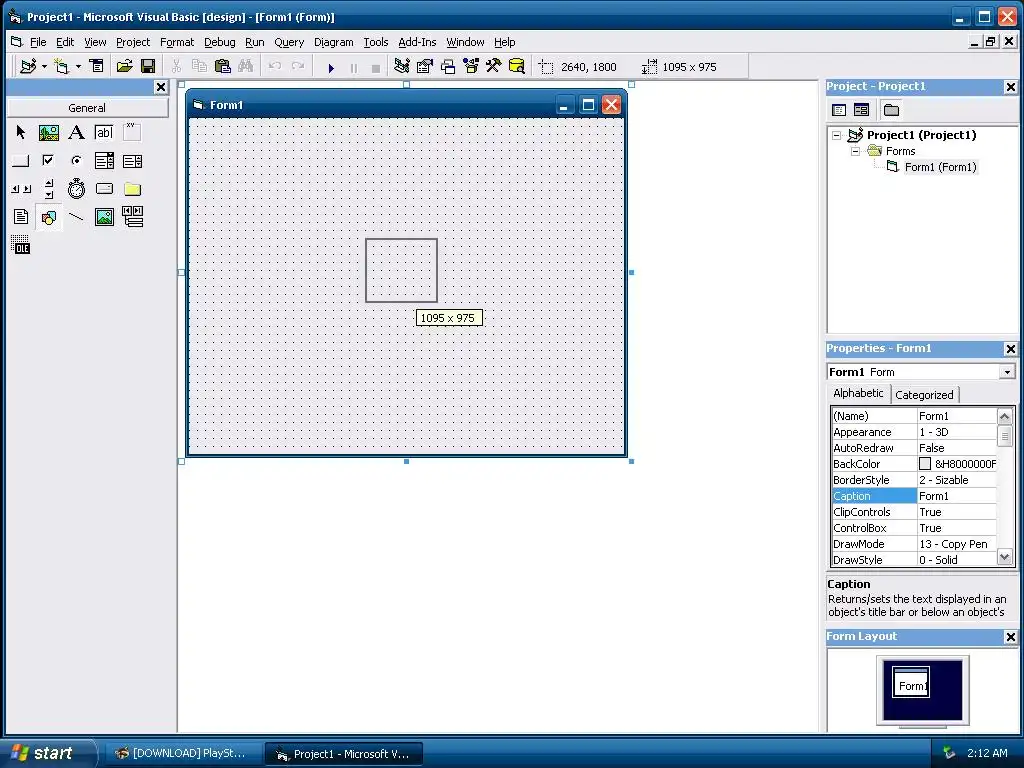Select the OLE container tool
This screenshot has height=768, width=1024.
[21, 246]
